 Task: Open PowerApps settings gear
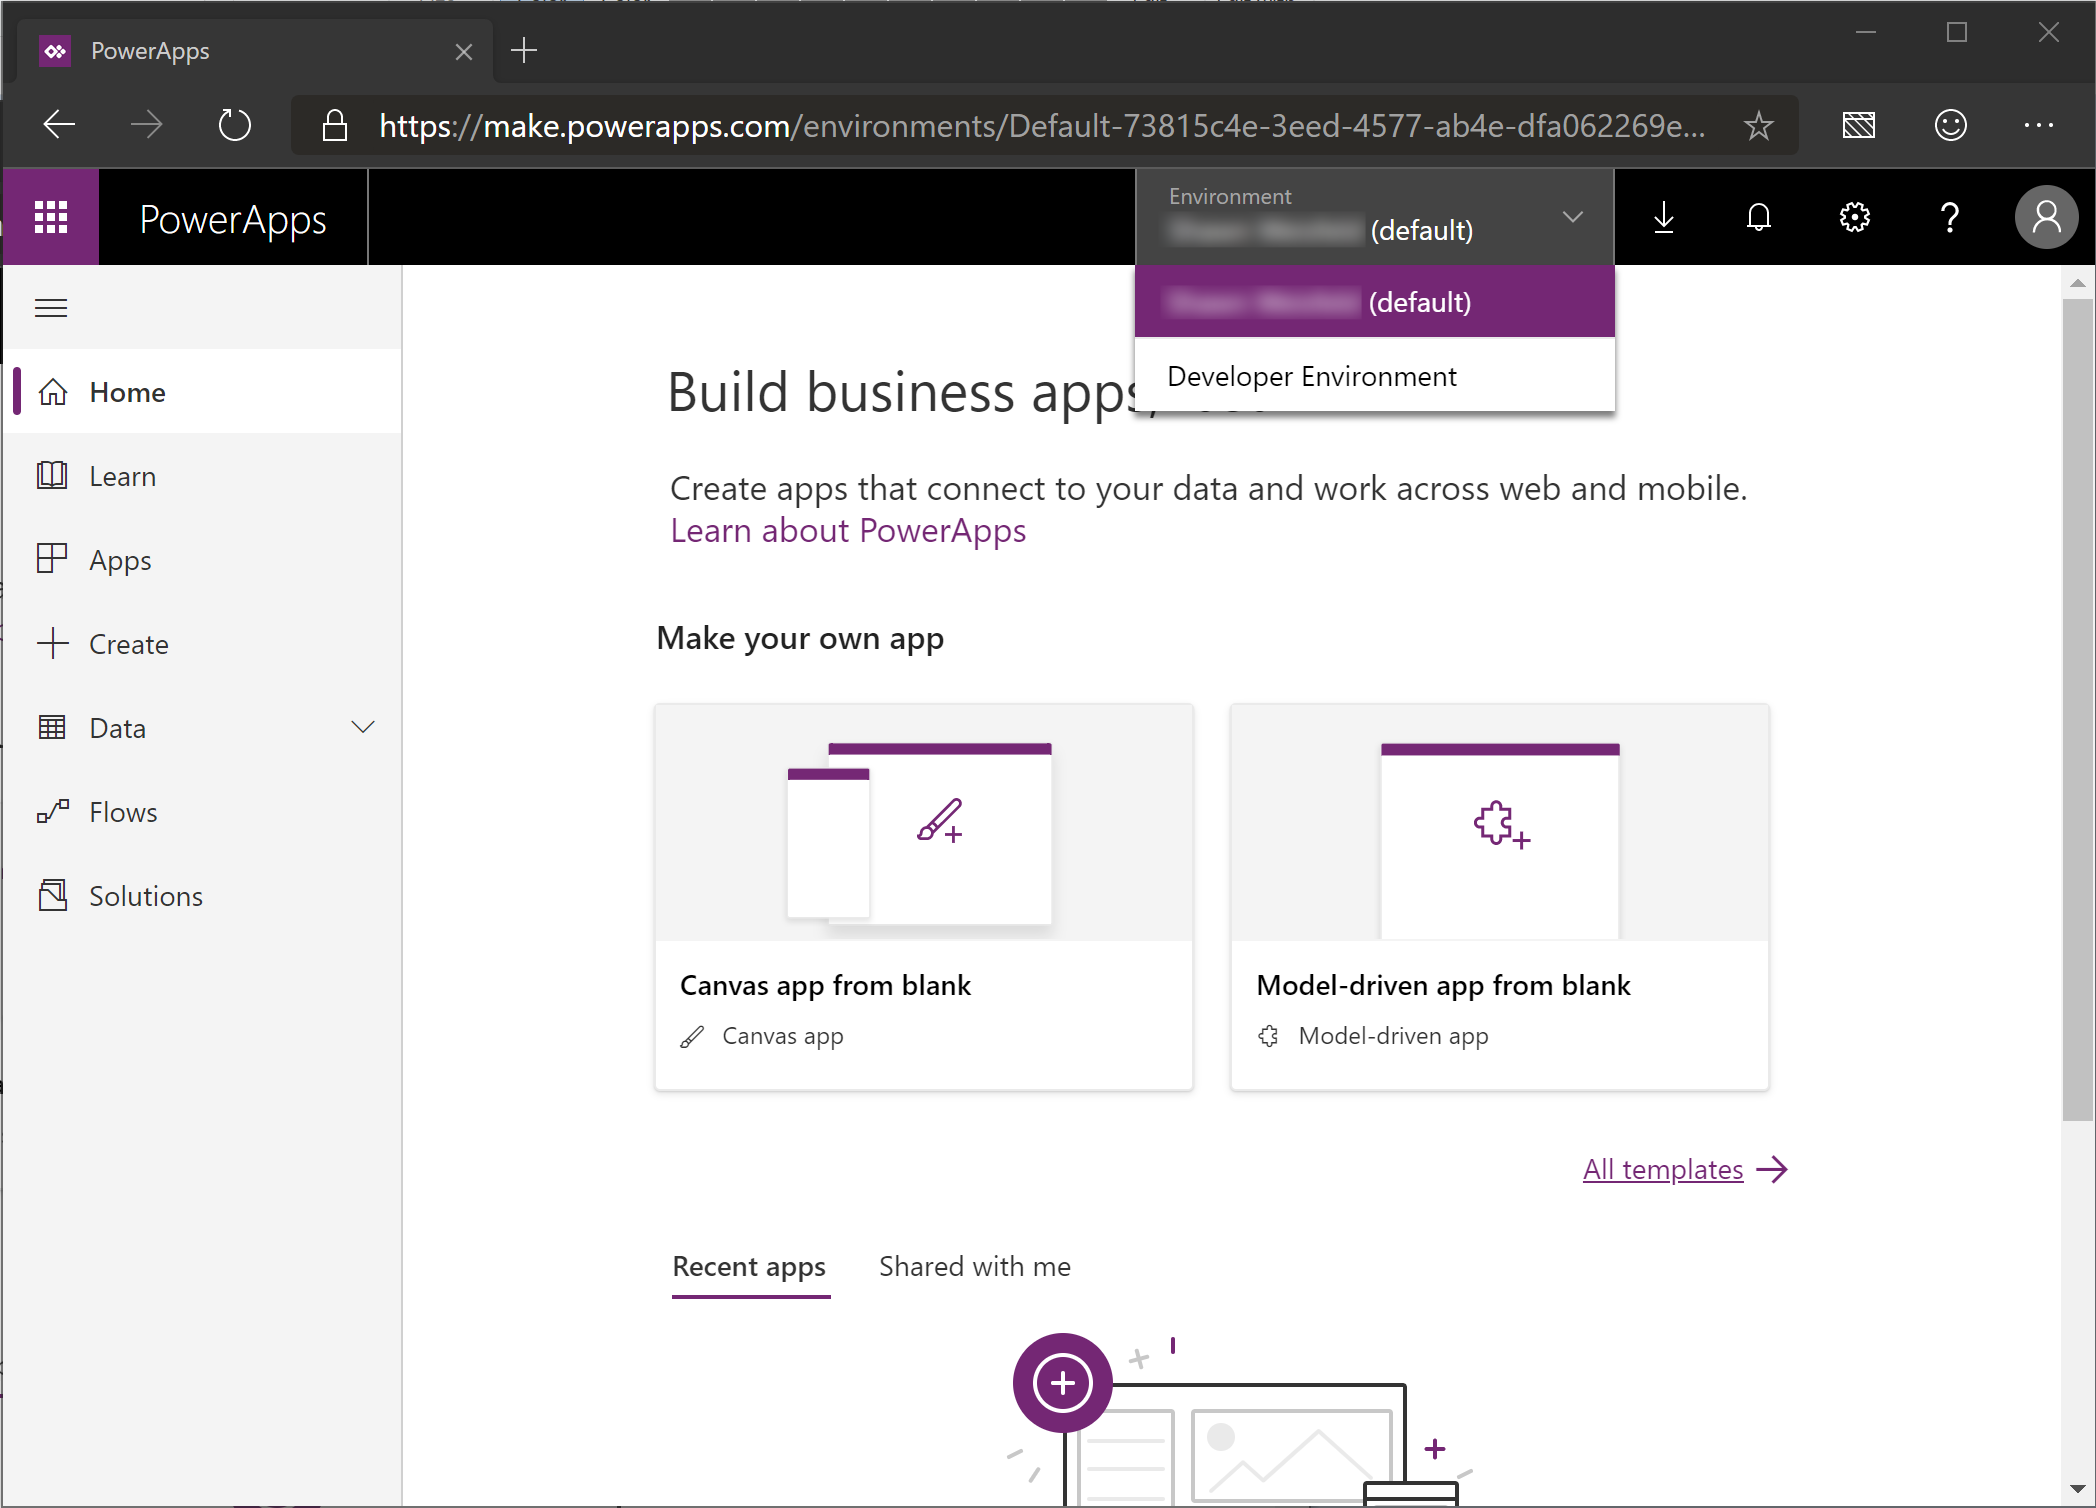pos(1853,217)
